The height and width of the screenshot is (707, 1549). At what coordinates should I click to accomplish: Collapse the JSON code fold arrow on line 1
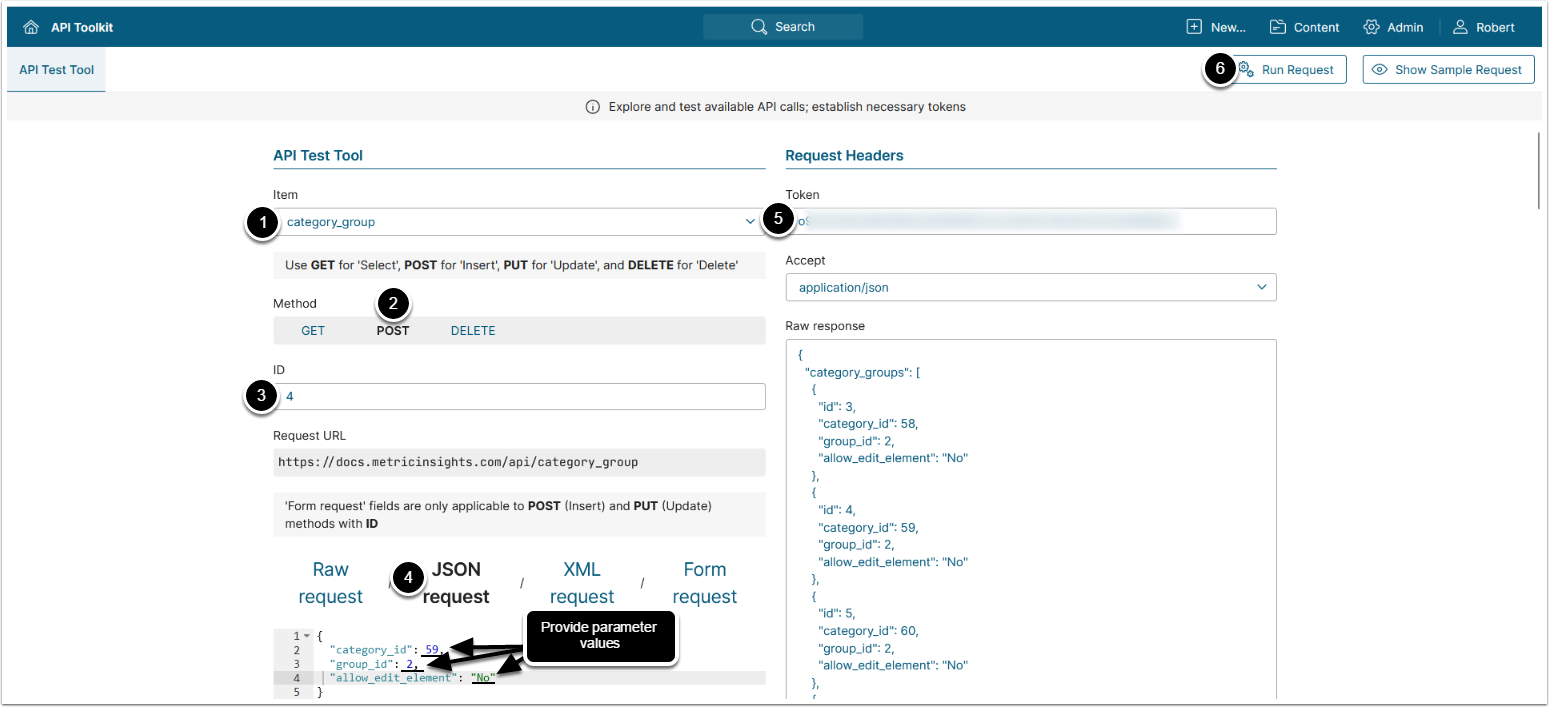(307, 636)
